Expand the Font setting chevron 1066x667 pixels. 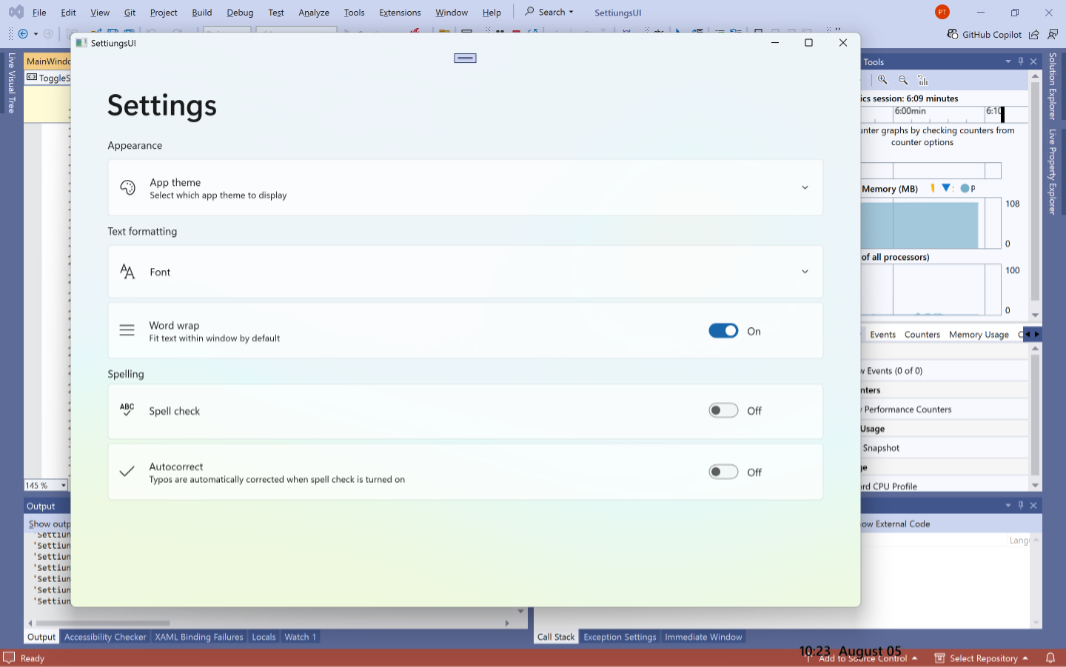tap(804, 272)
